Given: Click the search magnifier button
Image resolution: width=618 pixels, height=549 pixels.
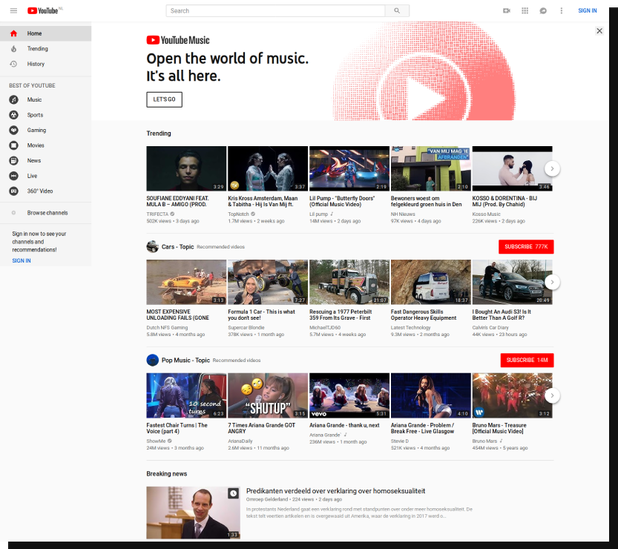Looking at the screenshot, I should click(397, 11).
